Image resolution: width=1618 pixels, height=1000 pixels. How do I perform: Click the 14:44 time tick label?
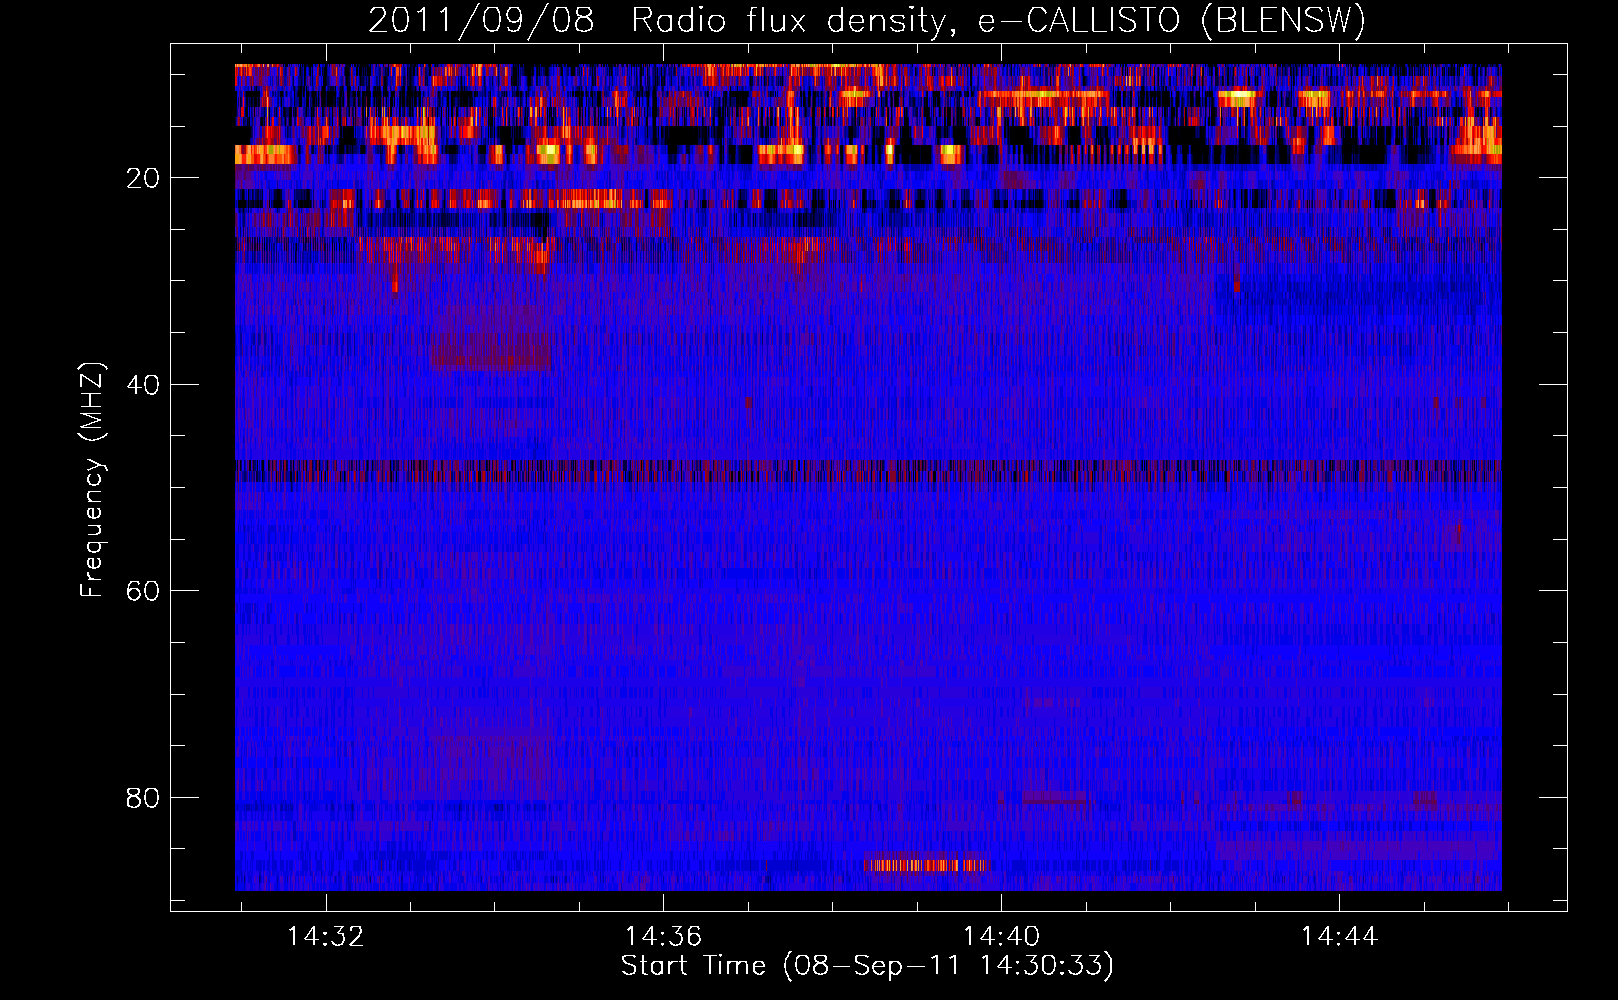[x=1339, y=937]
